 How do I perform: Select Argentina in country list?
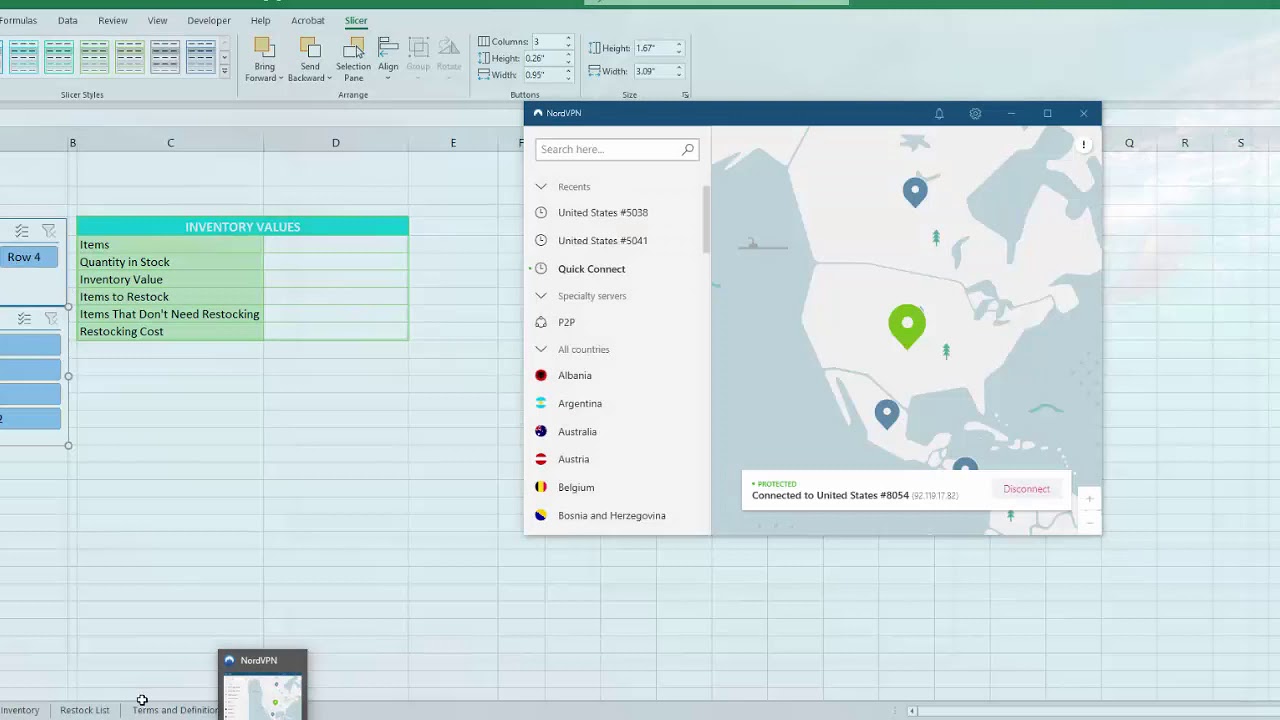tap(580, 403)
